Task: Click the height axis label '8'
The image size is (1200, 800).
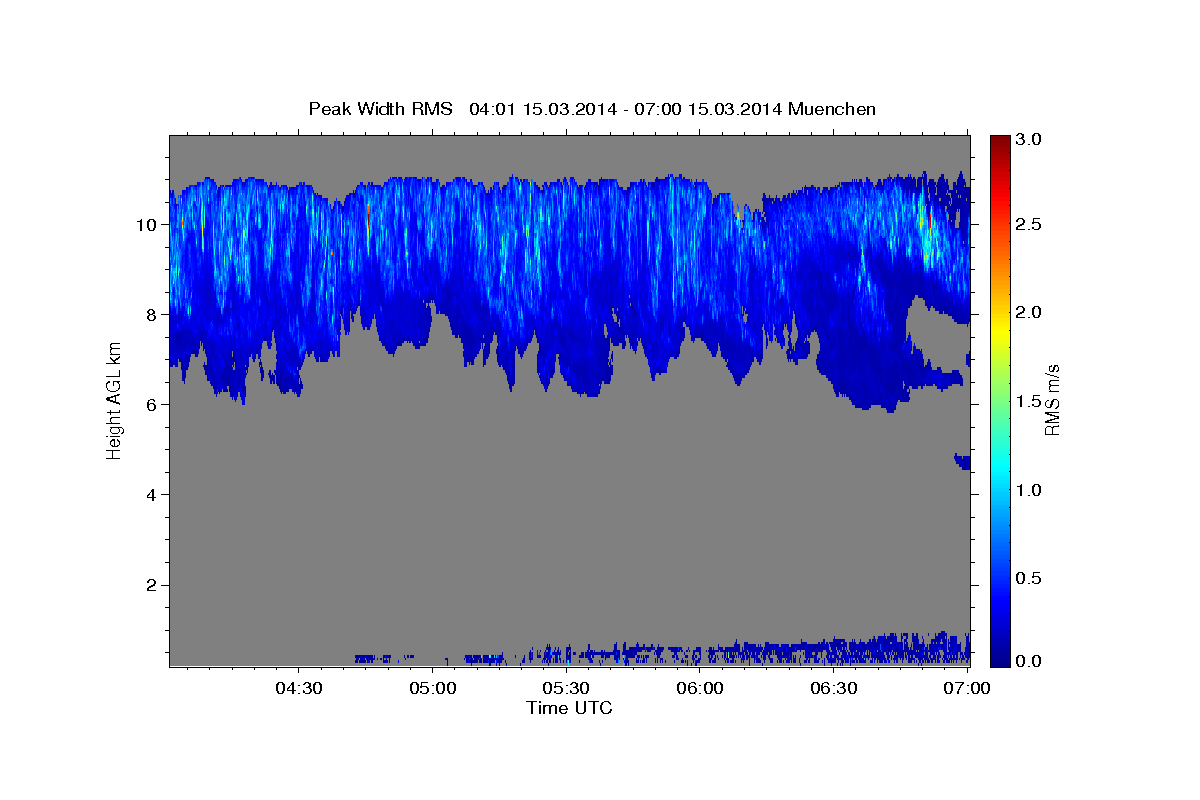Action: (152, 315)
